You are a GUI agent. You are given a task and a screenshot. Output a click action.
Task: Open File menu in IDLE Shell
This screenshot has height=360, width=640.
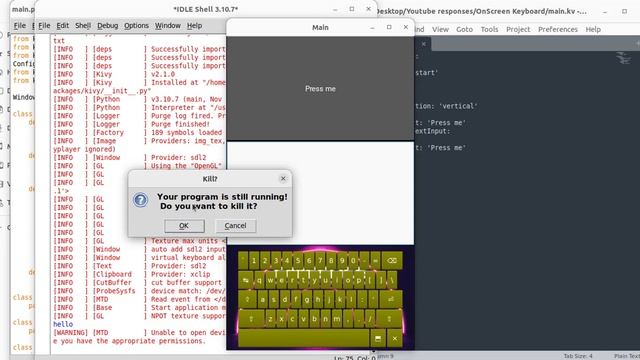[x=44, y=26]
